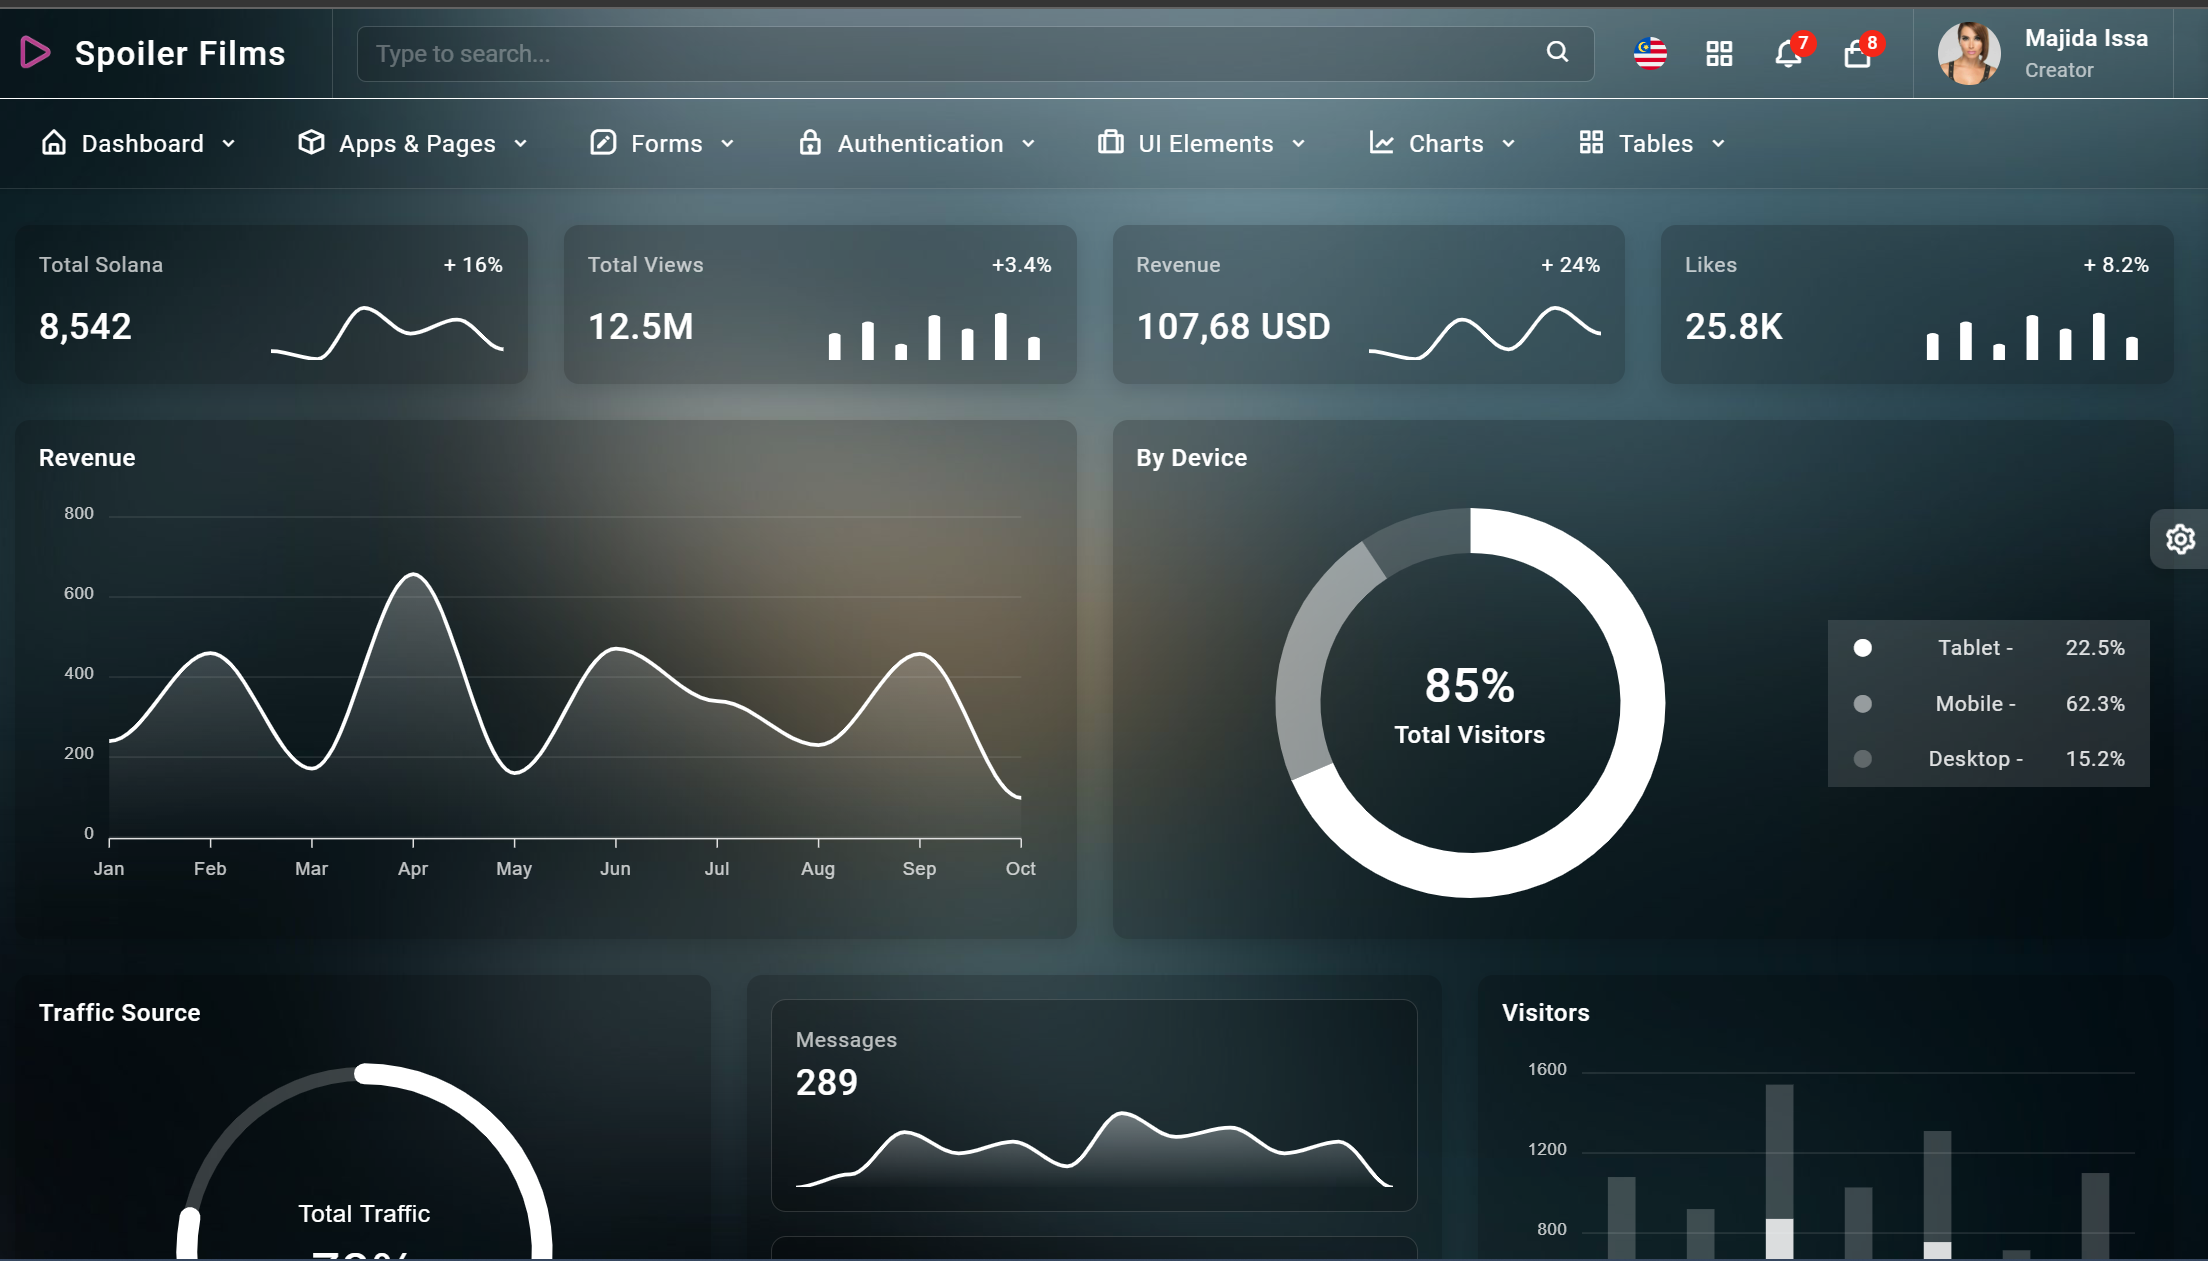Screen dimensions: 2208x1261
Task: Click the Majida Issa profile name
Action: tap(2086, 38)
